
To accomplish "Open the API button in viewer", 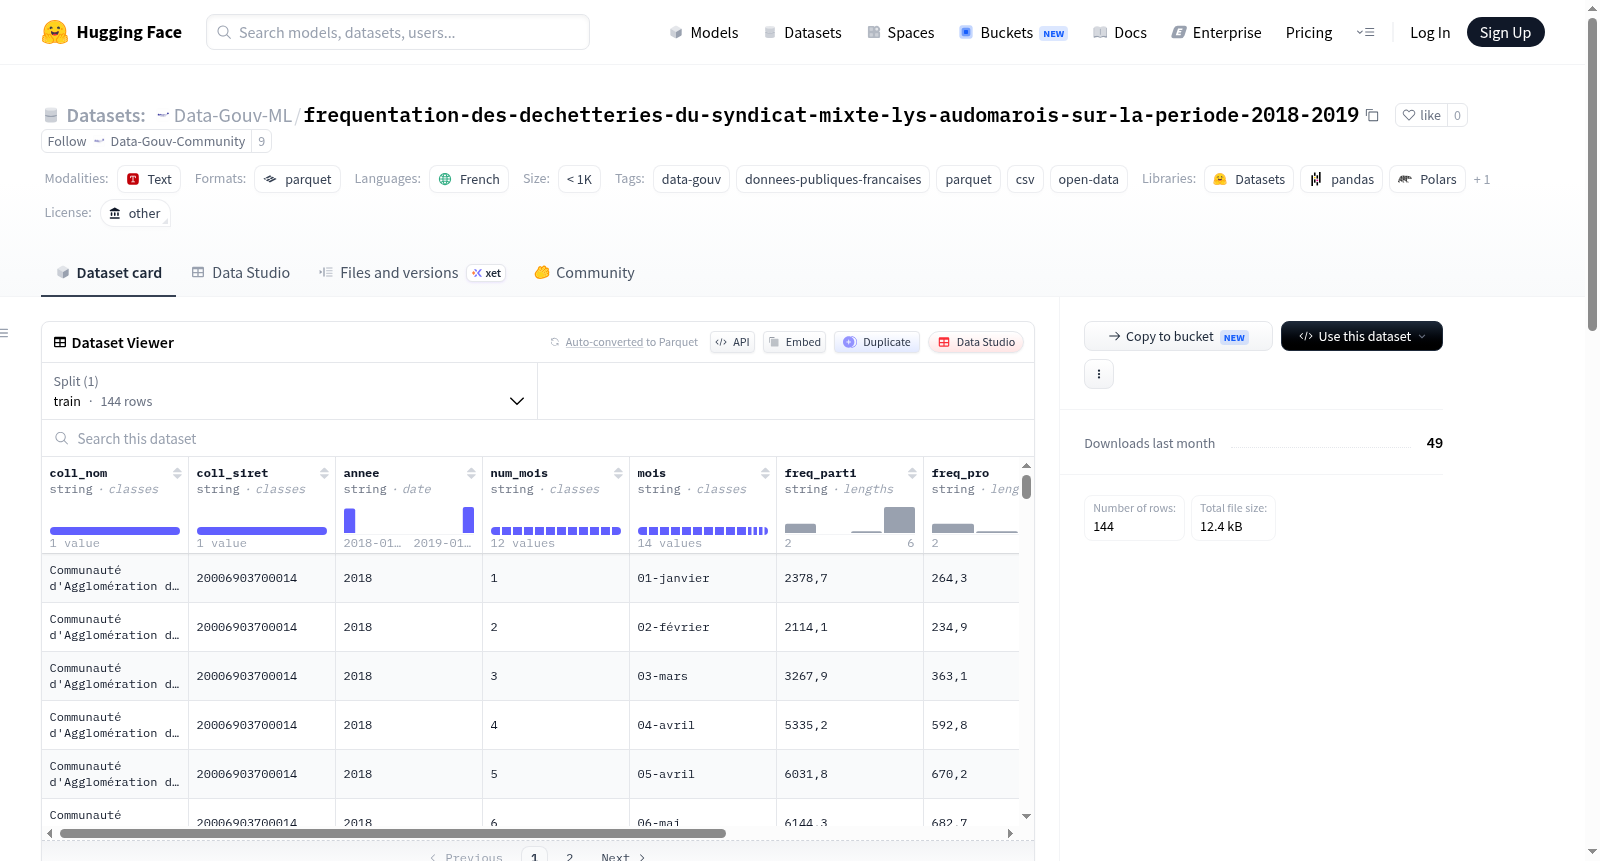I will pos(733,342).
